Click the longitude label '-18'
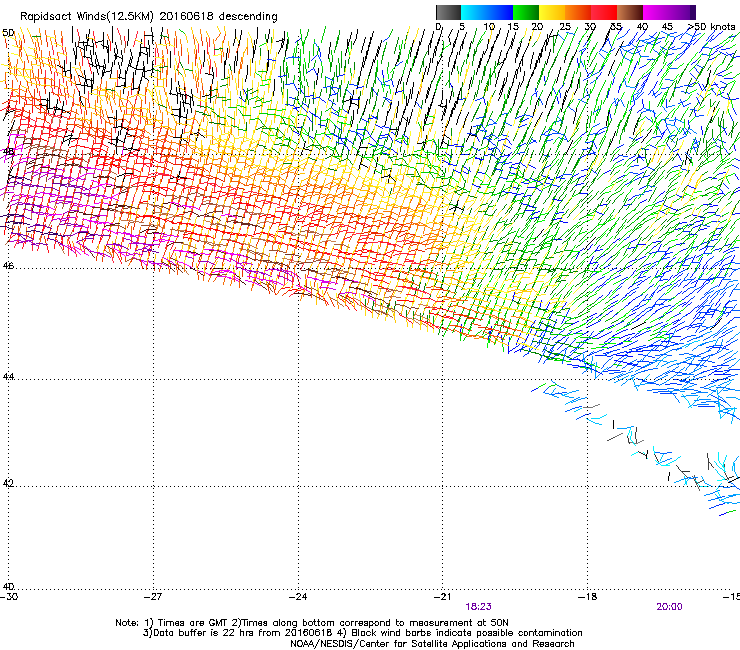The image size is (740, 650). click(x=588, y=597)
